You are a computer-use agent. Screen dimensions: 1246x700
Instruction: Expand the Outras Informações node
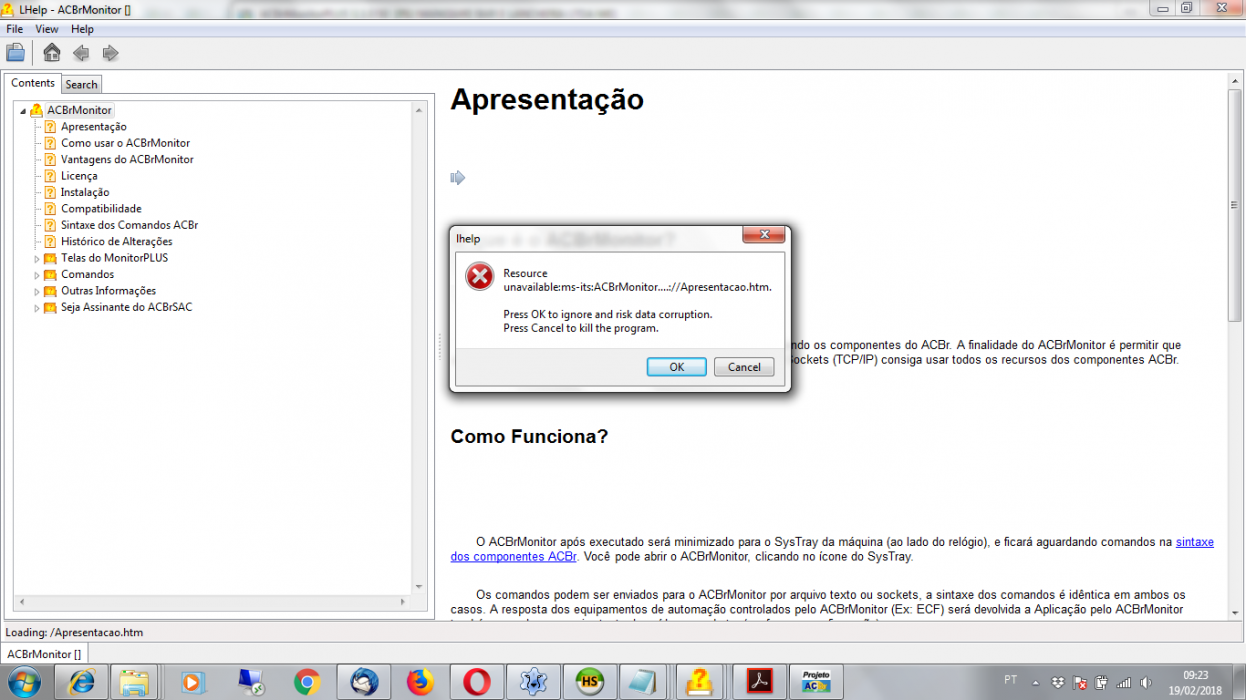(37, 291)
